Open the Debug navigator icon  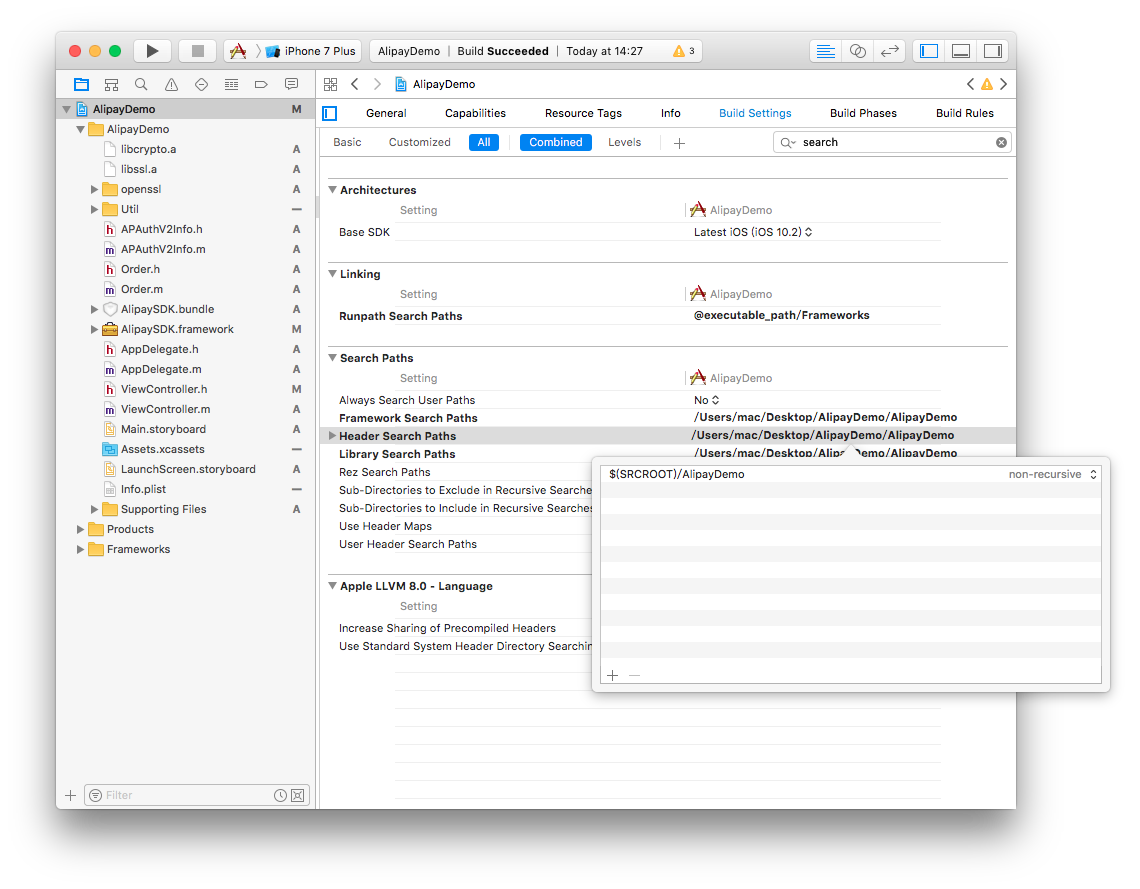231,84
